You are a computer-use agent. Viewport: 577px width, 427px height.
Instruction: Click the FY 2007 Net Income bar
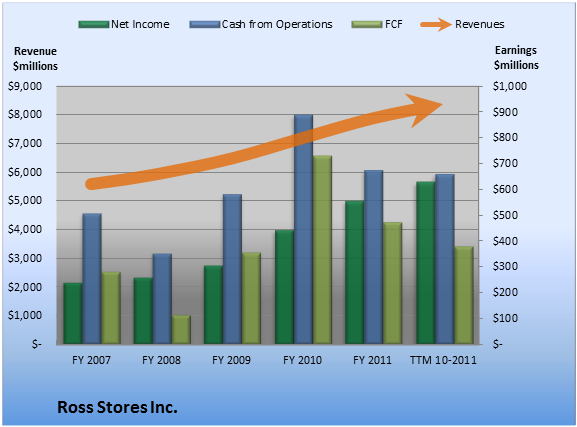click(73, 313)
